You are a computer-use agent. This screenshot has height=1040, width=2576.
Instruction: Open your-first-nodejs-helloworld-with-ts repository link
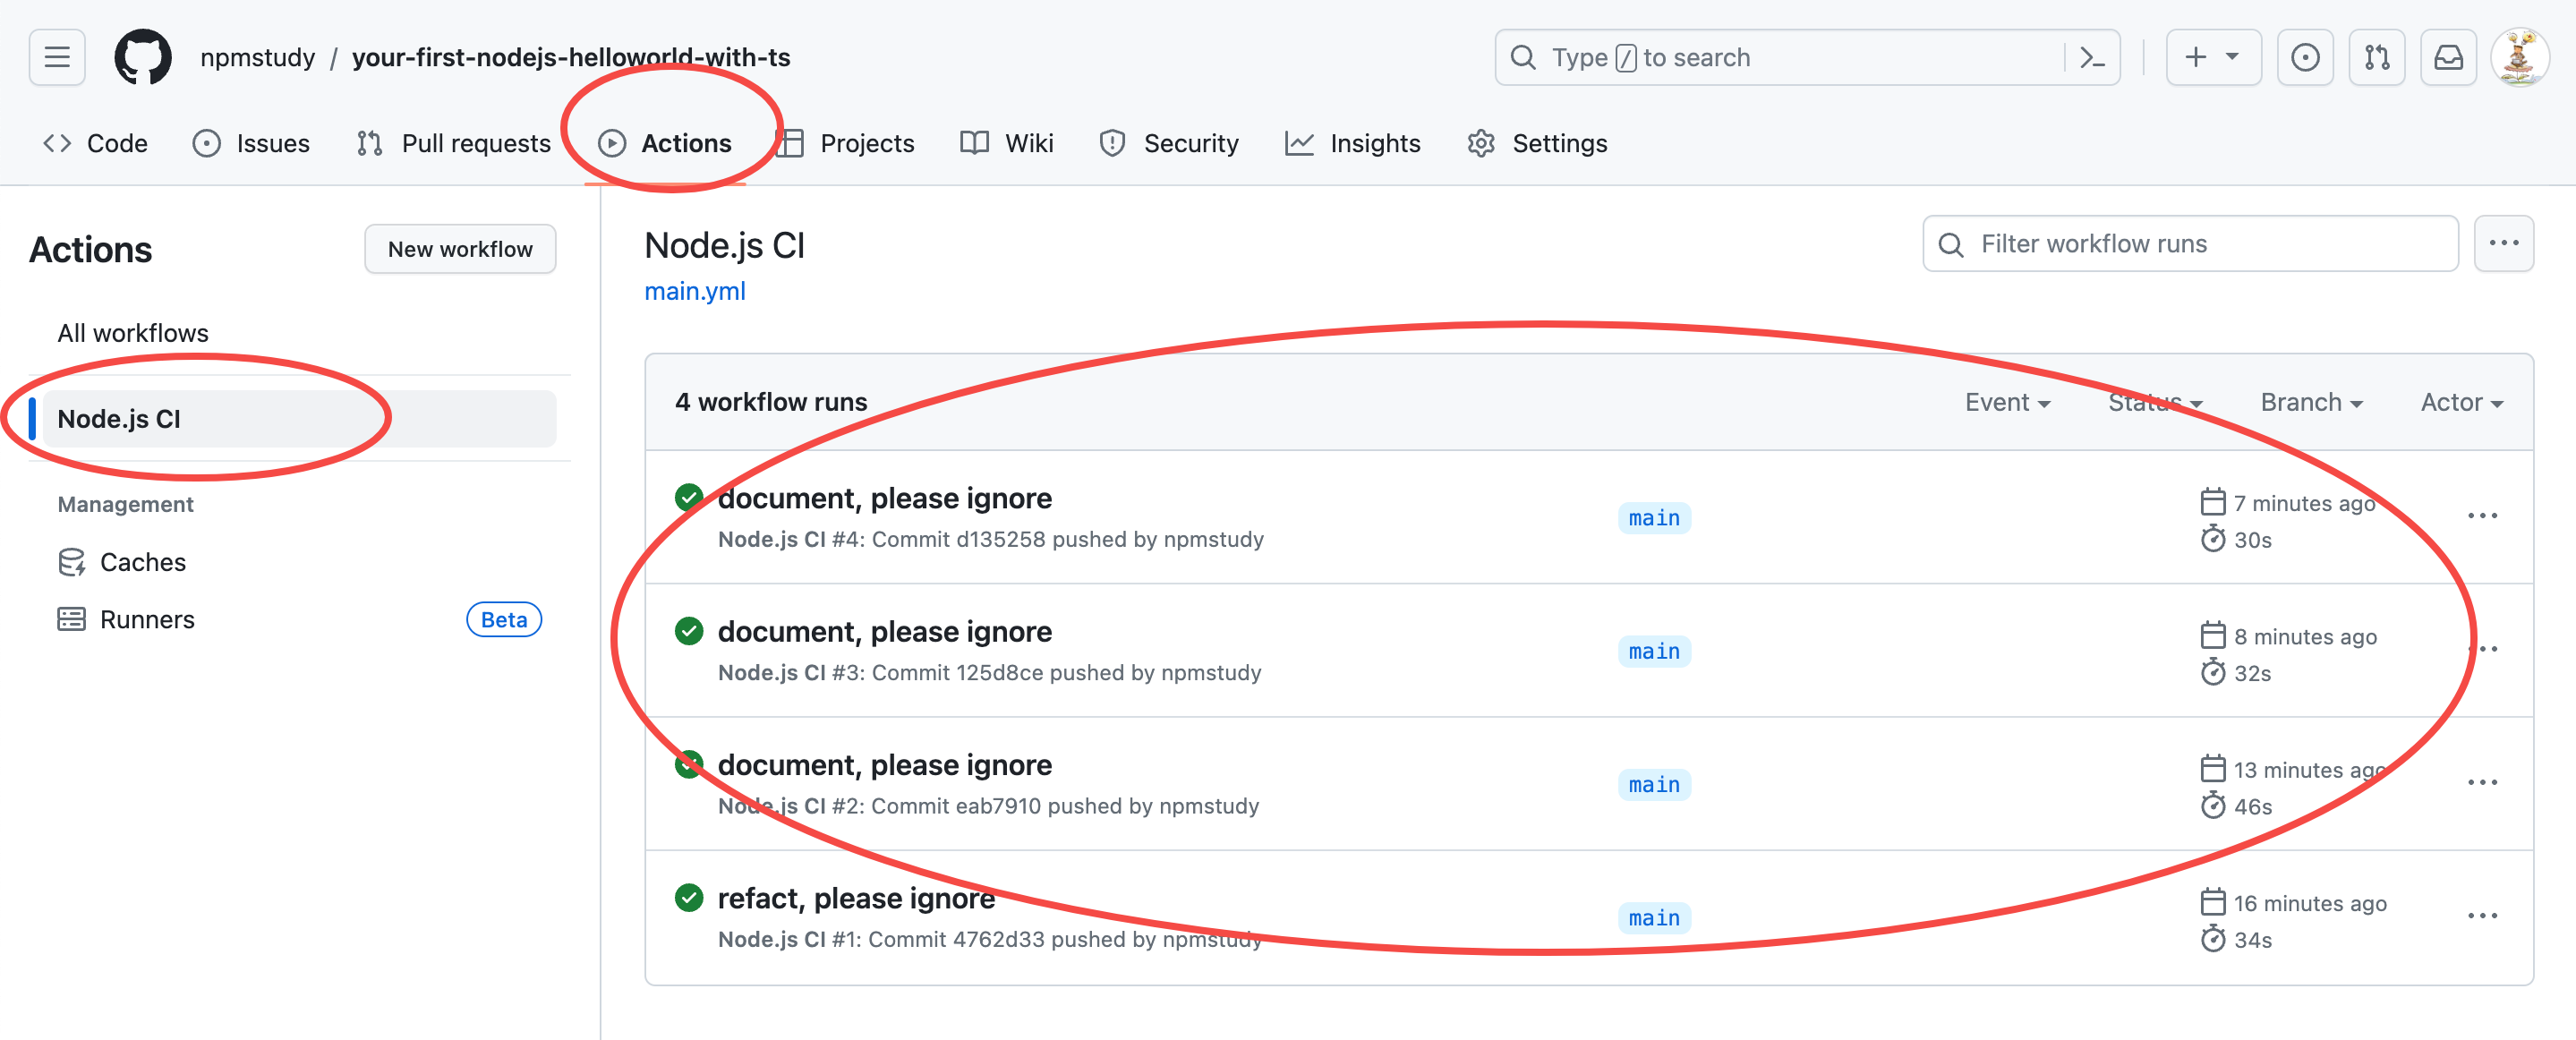[x=571, y=57]
